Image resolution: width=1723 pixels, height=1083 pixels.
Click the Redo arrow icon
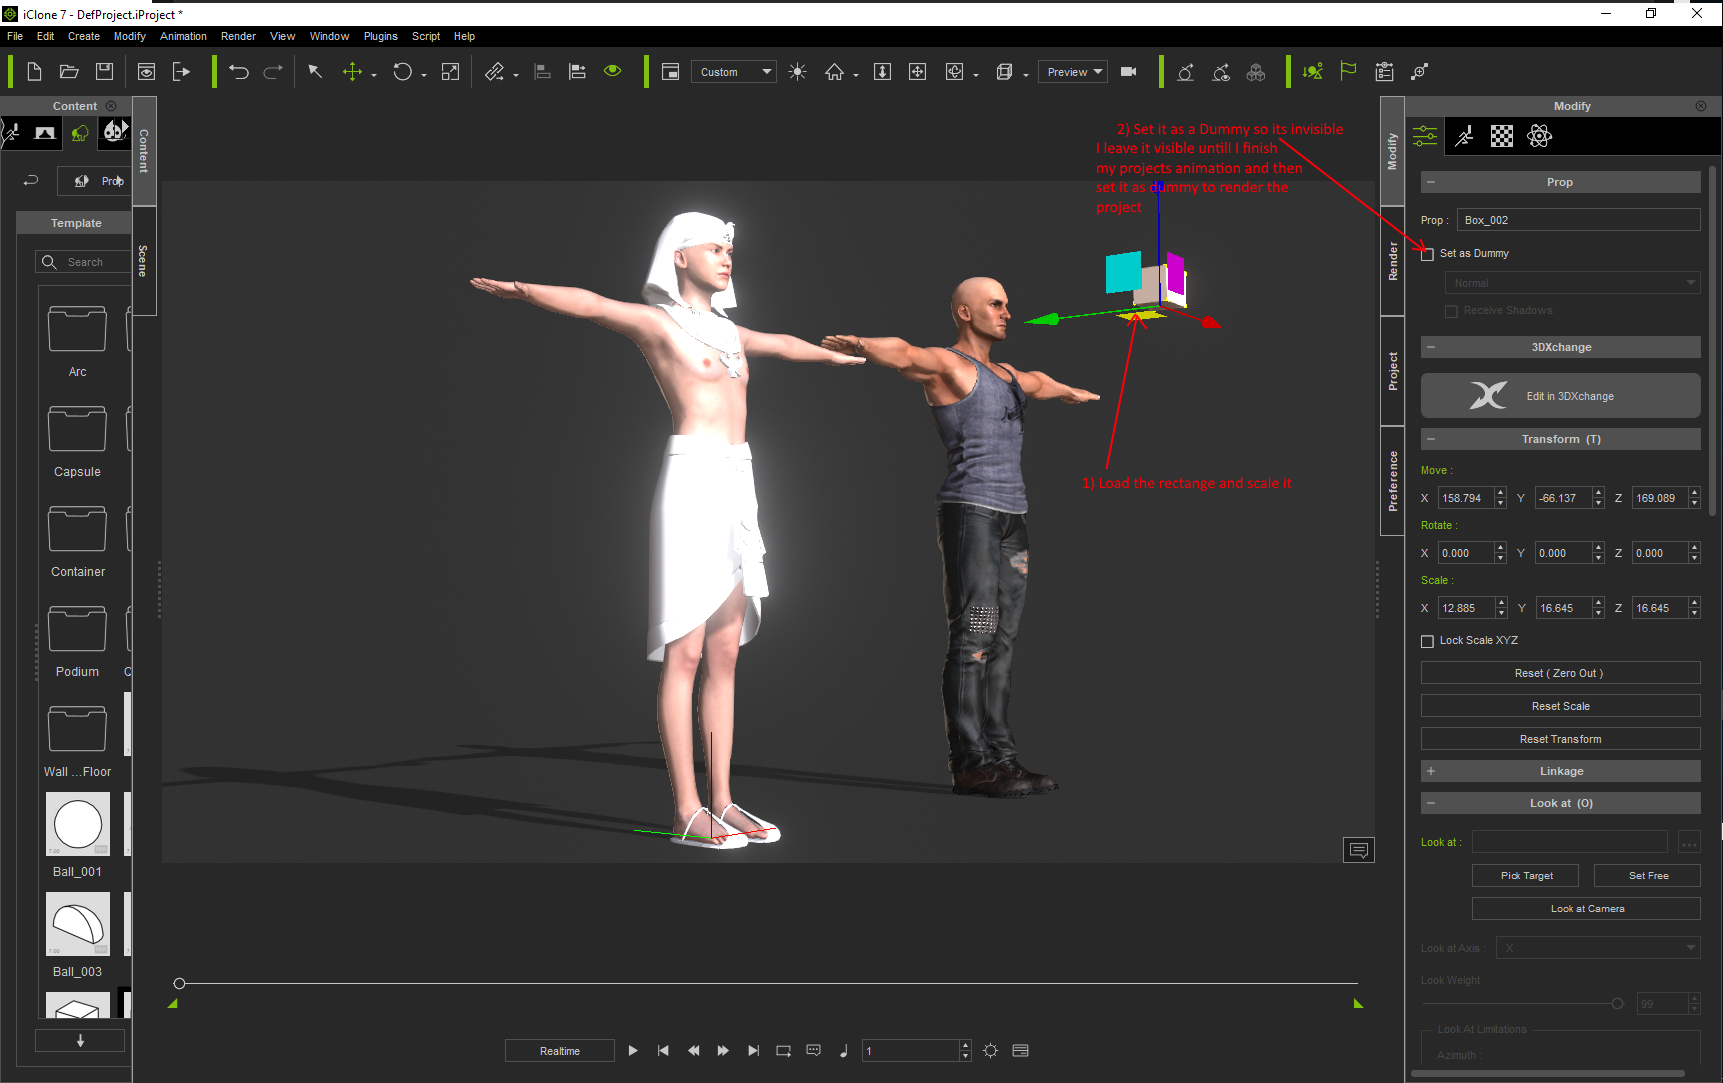(273, 71)
